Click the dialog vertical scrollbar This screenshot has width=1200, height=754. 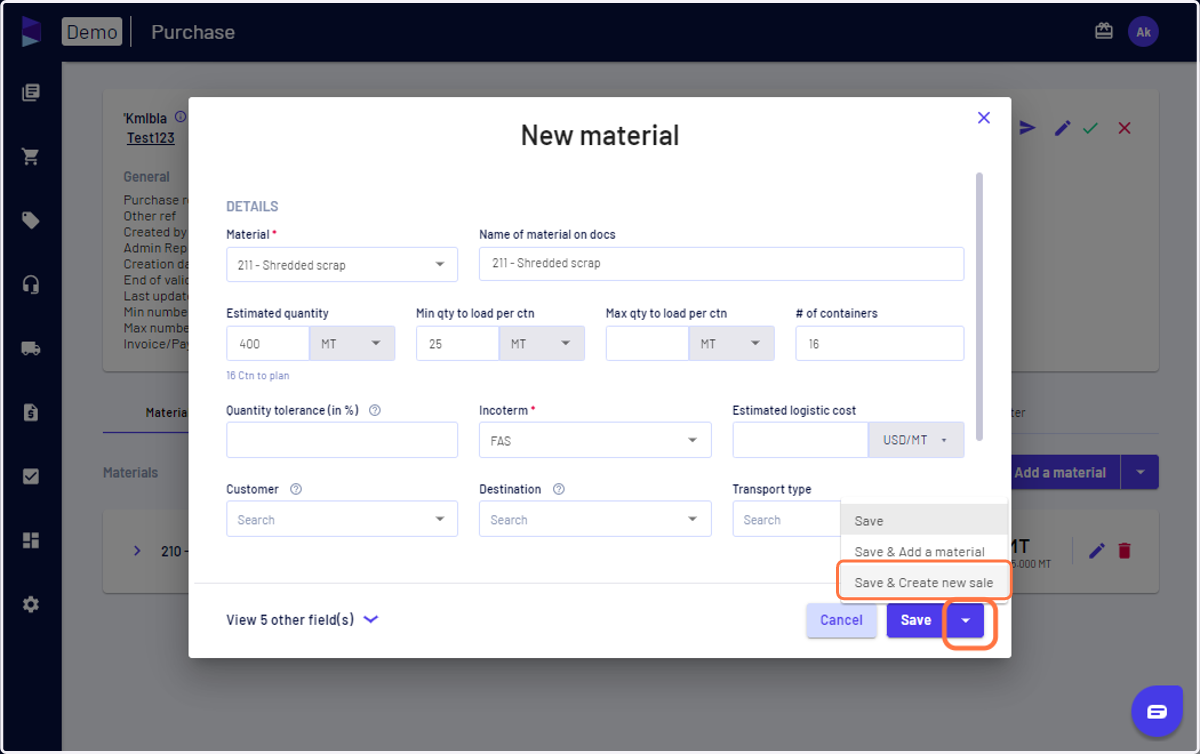click(979, 306)
